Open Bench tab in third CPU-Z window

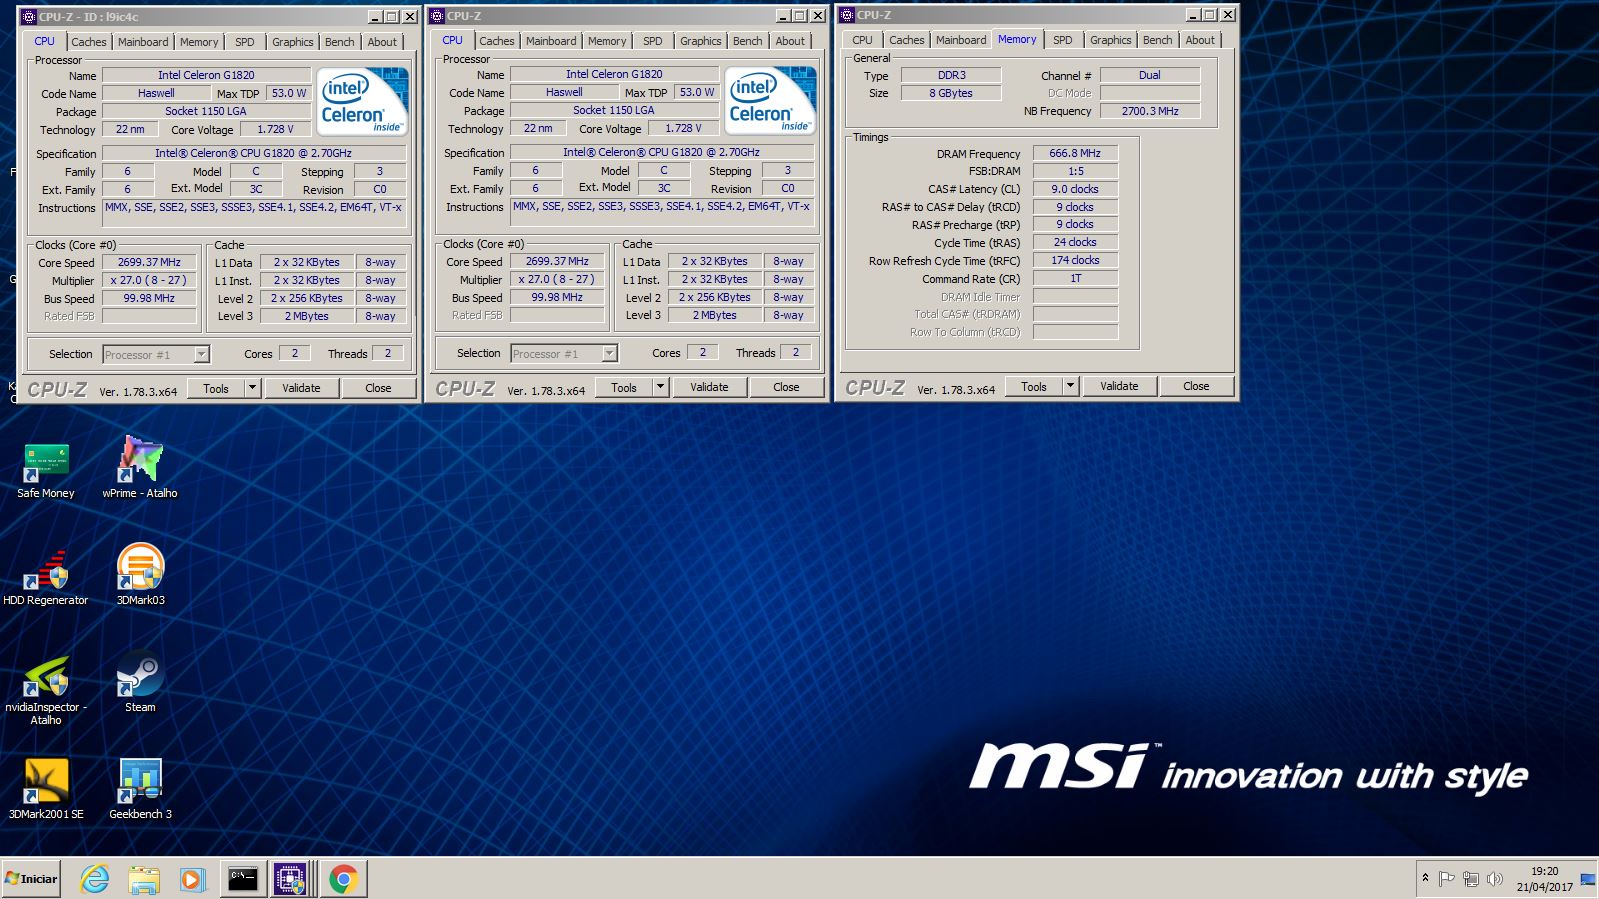click(x=1157, y=40)
